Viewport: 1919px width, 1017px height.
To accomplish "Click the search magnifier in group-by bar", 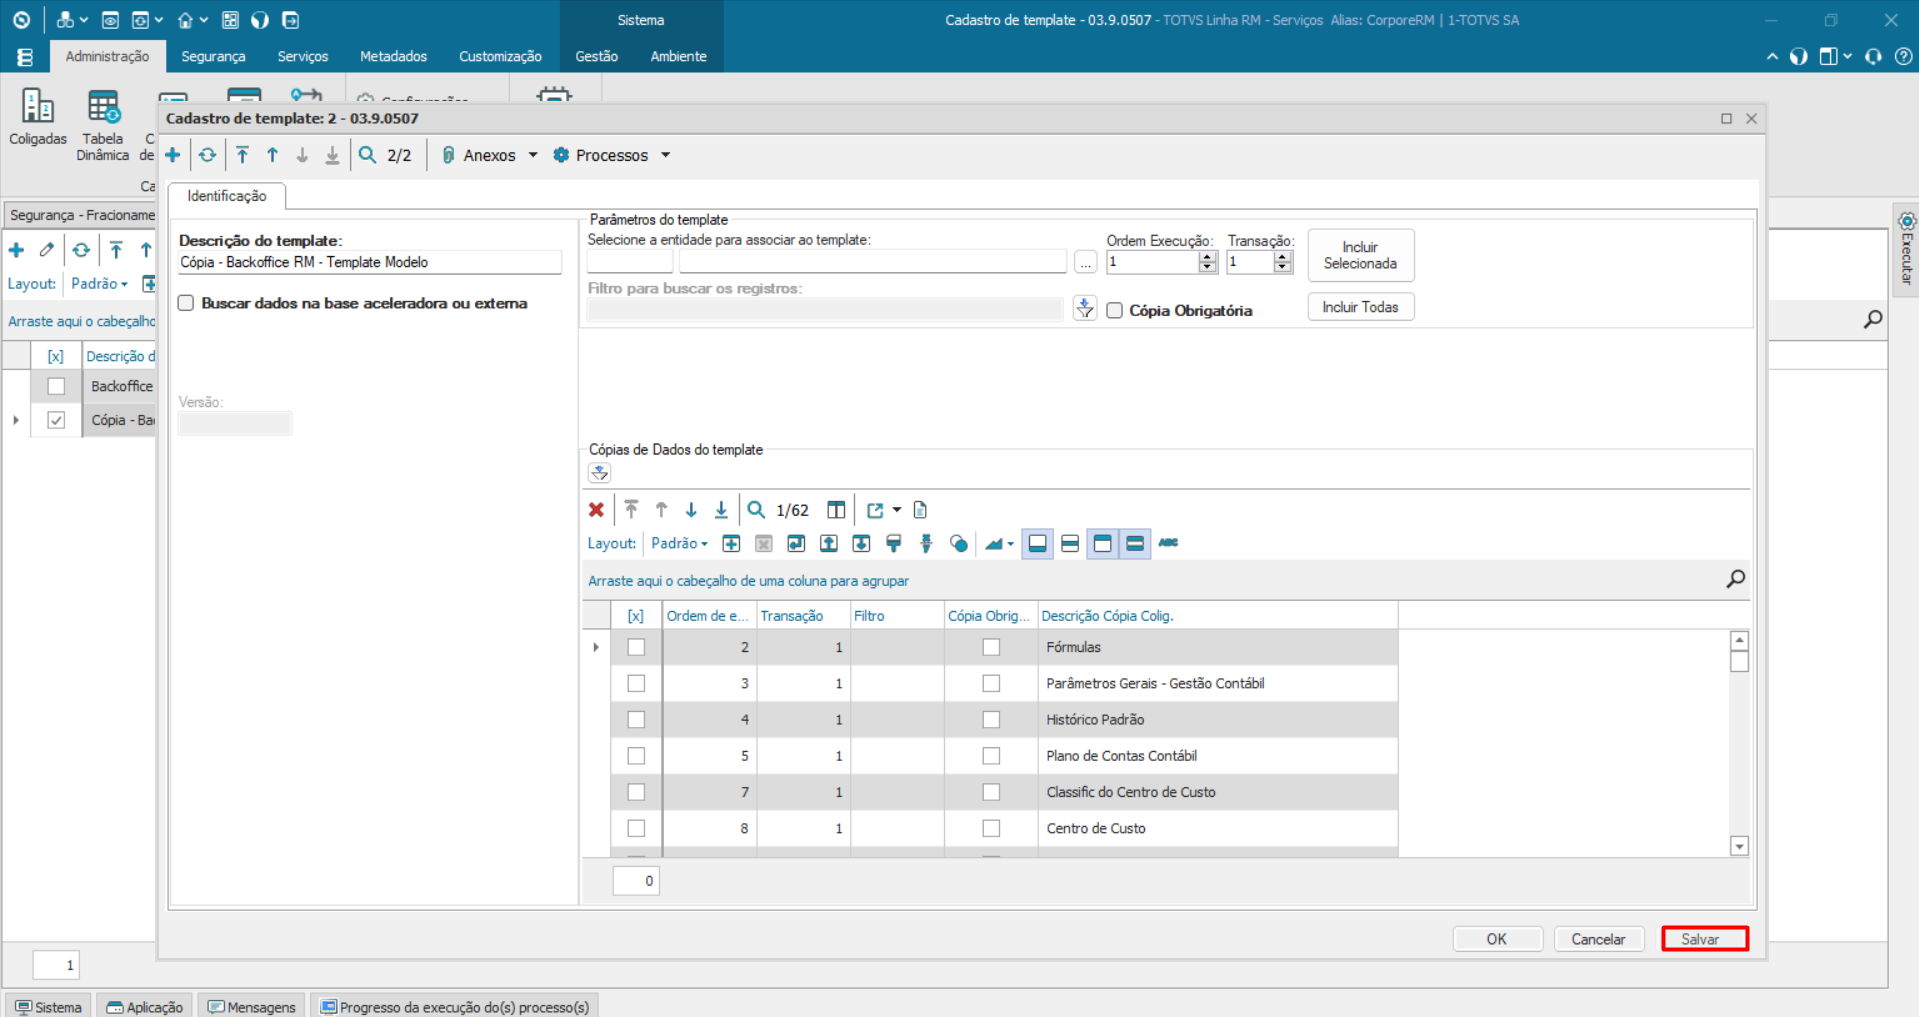I will [x=1735, y=579].
